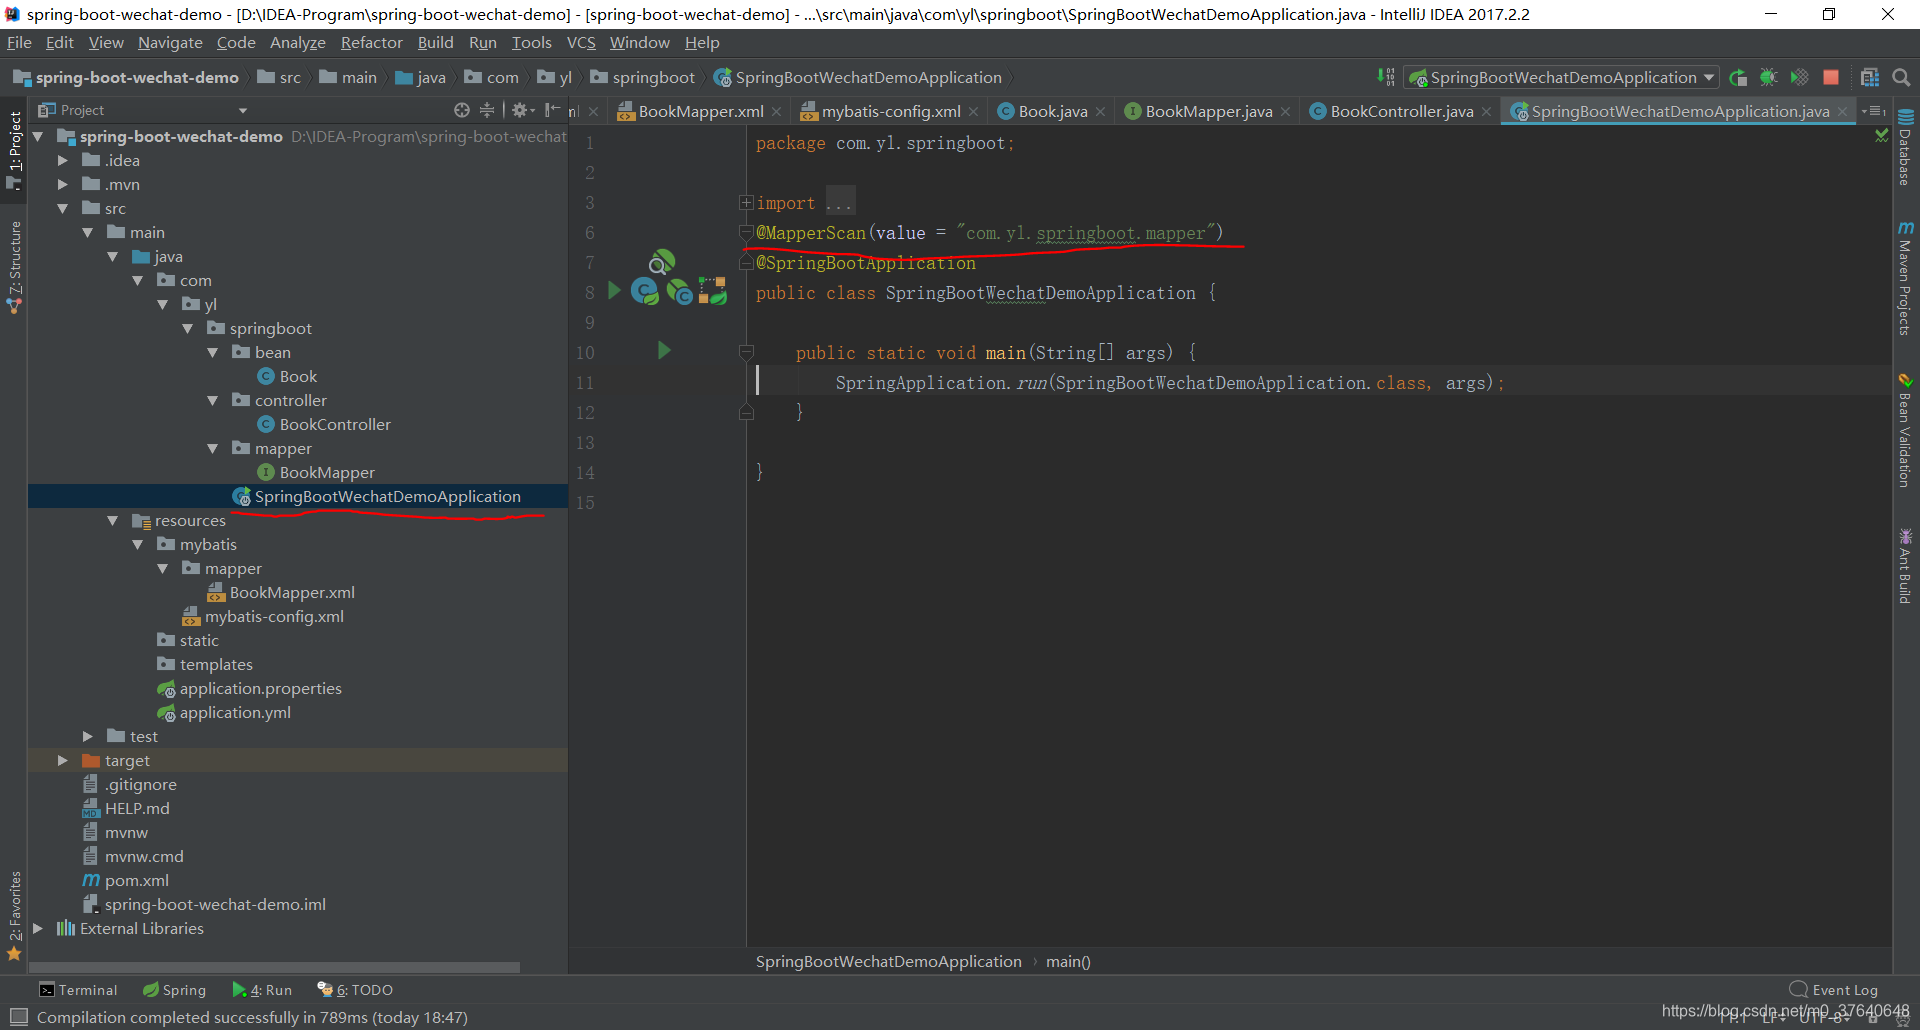
Task: Switch to BookMapper.xml tab
Action: (x=700, y=111)
